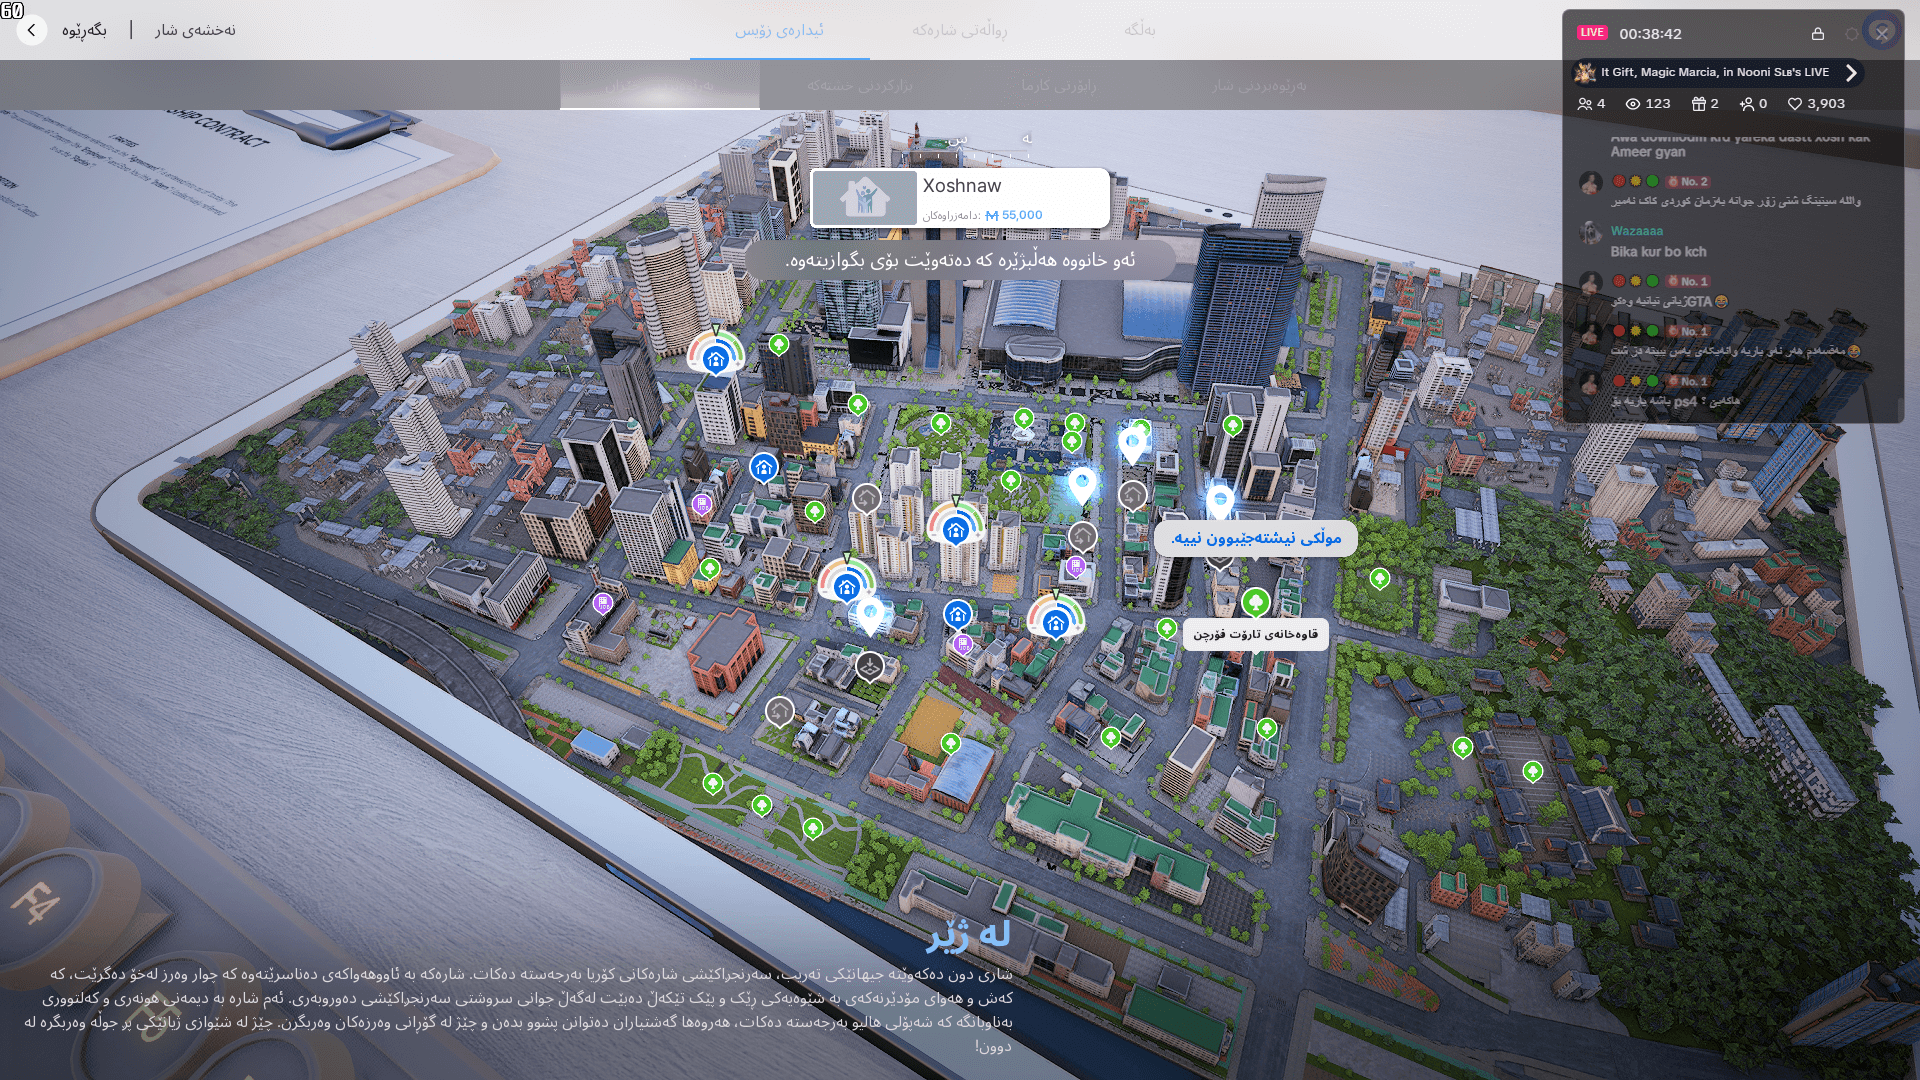
Task: Open the settings gear in the livestream panel
Action: click(x=1851, y=33)
